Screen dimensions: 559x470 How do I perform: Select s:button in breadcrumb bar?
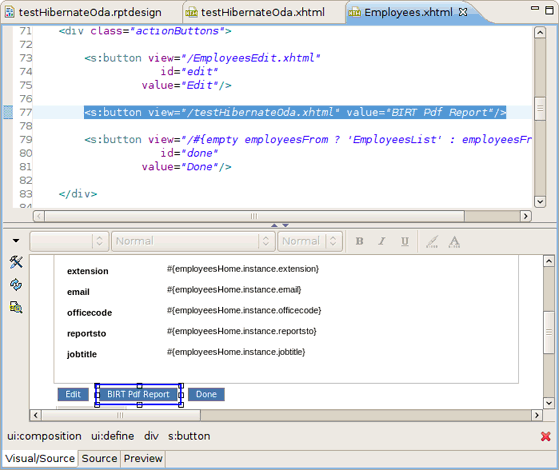coord(189,436)
